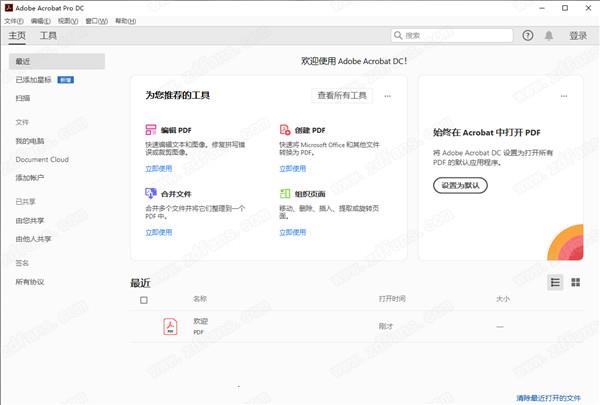Click into the search input field
600x405 pixels.
click(452, 36)
